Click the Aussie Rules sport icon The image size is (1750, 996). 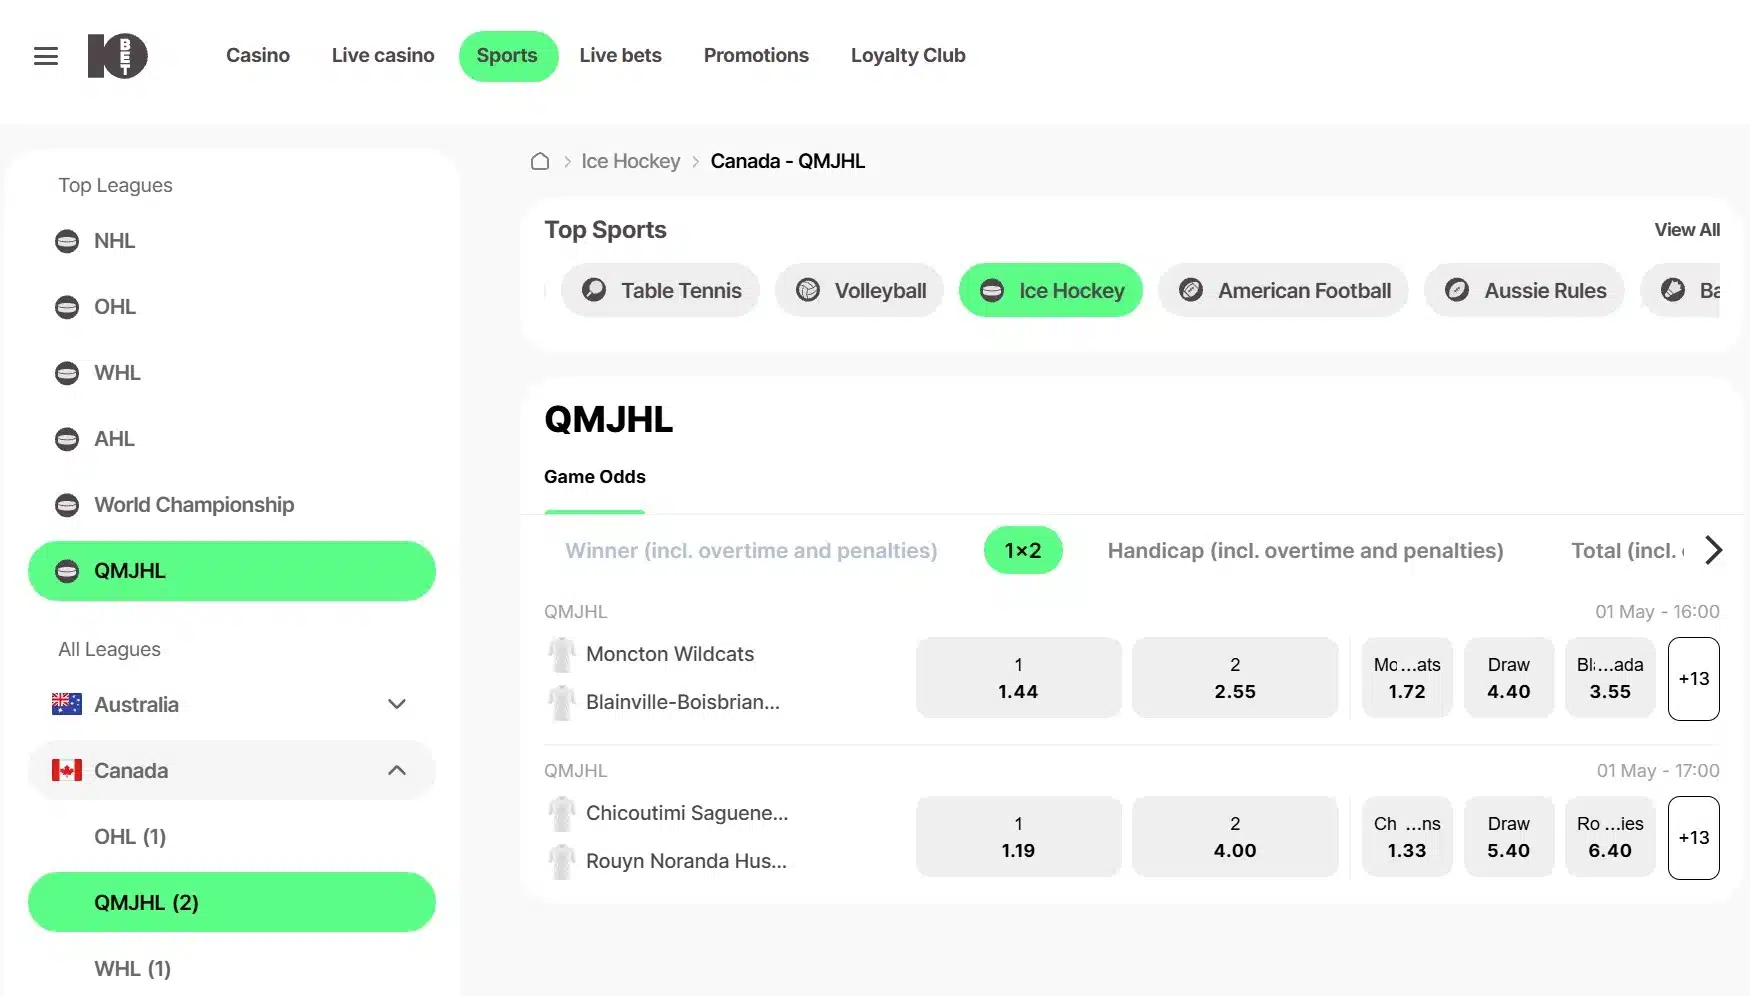coord(1458,290)
